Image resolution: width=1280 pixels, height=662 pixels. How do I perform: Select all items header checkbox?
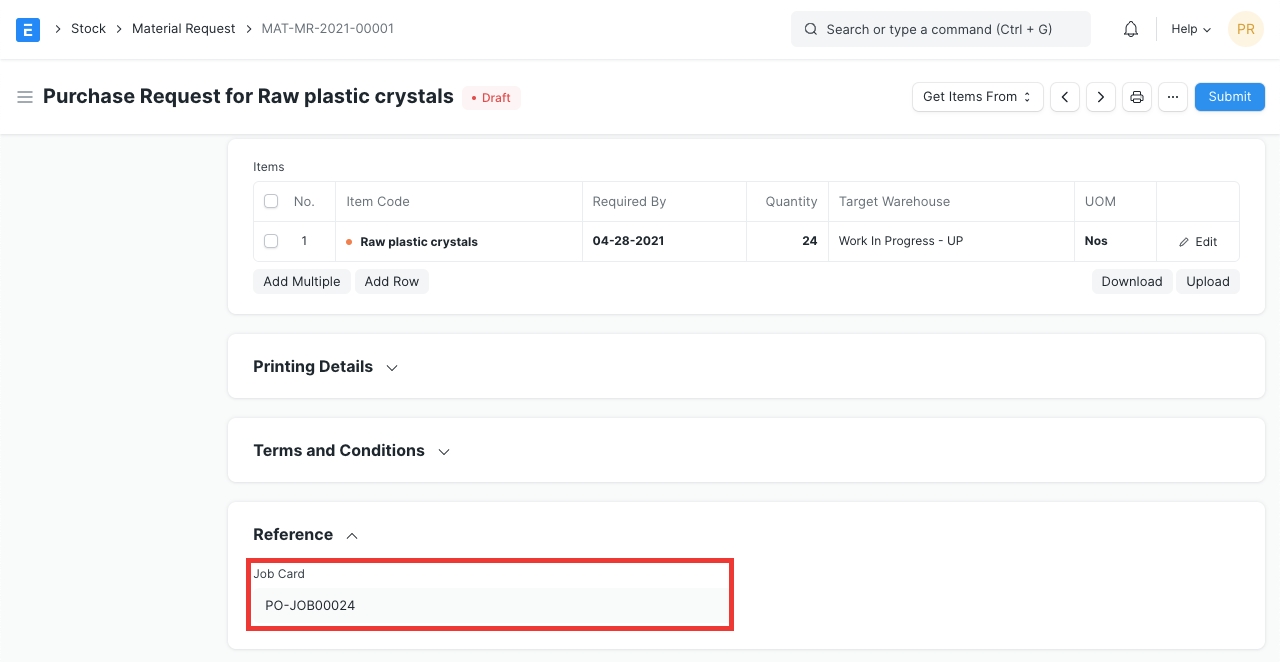[271, 201]
